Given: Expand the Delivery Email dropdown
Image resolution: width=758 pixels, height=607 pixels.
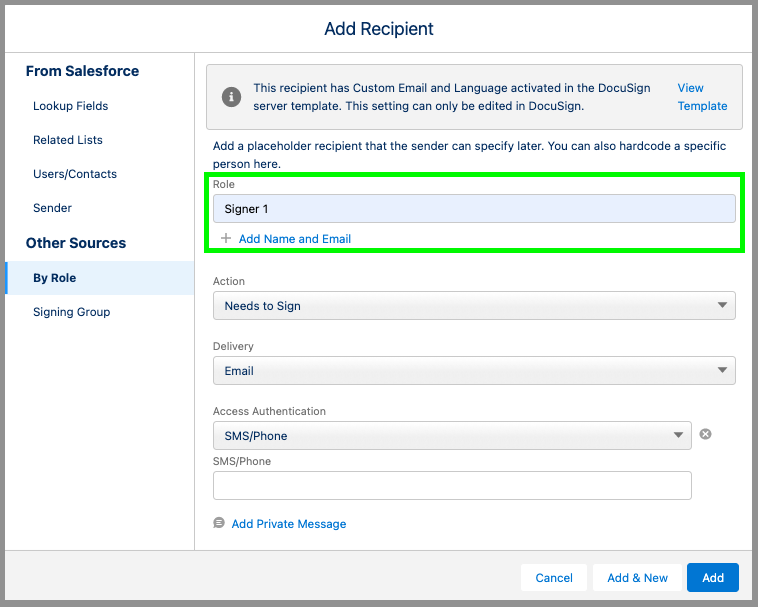Looking at the screenshot, I should [474, 371].
